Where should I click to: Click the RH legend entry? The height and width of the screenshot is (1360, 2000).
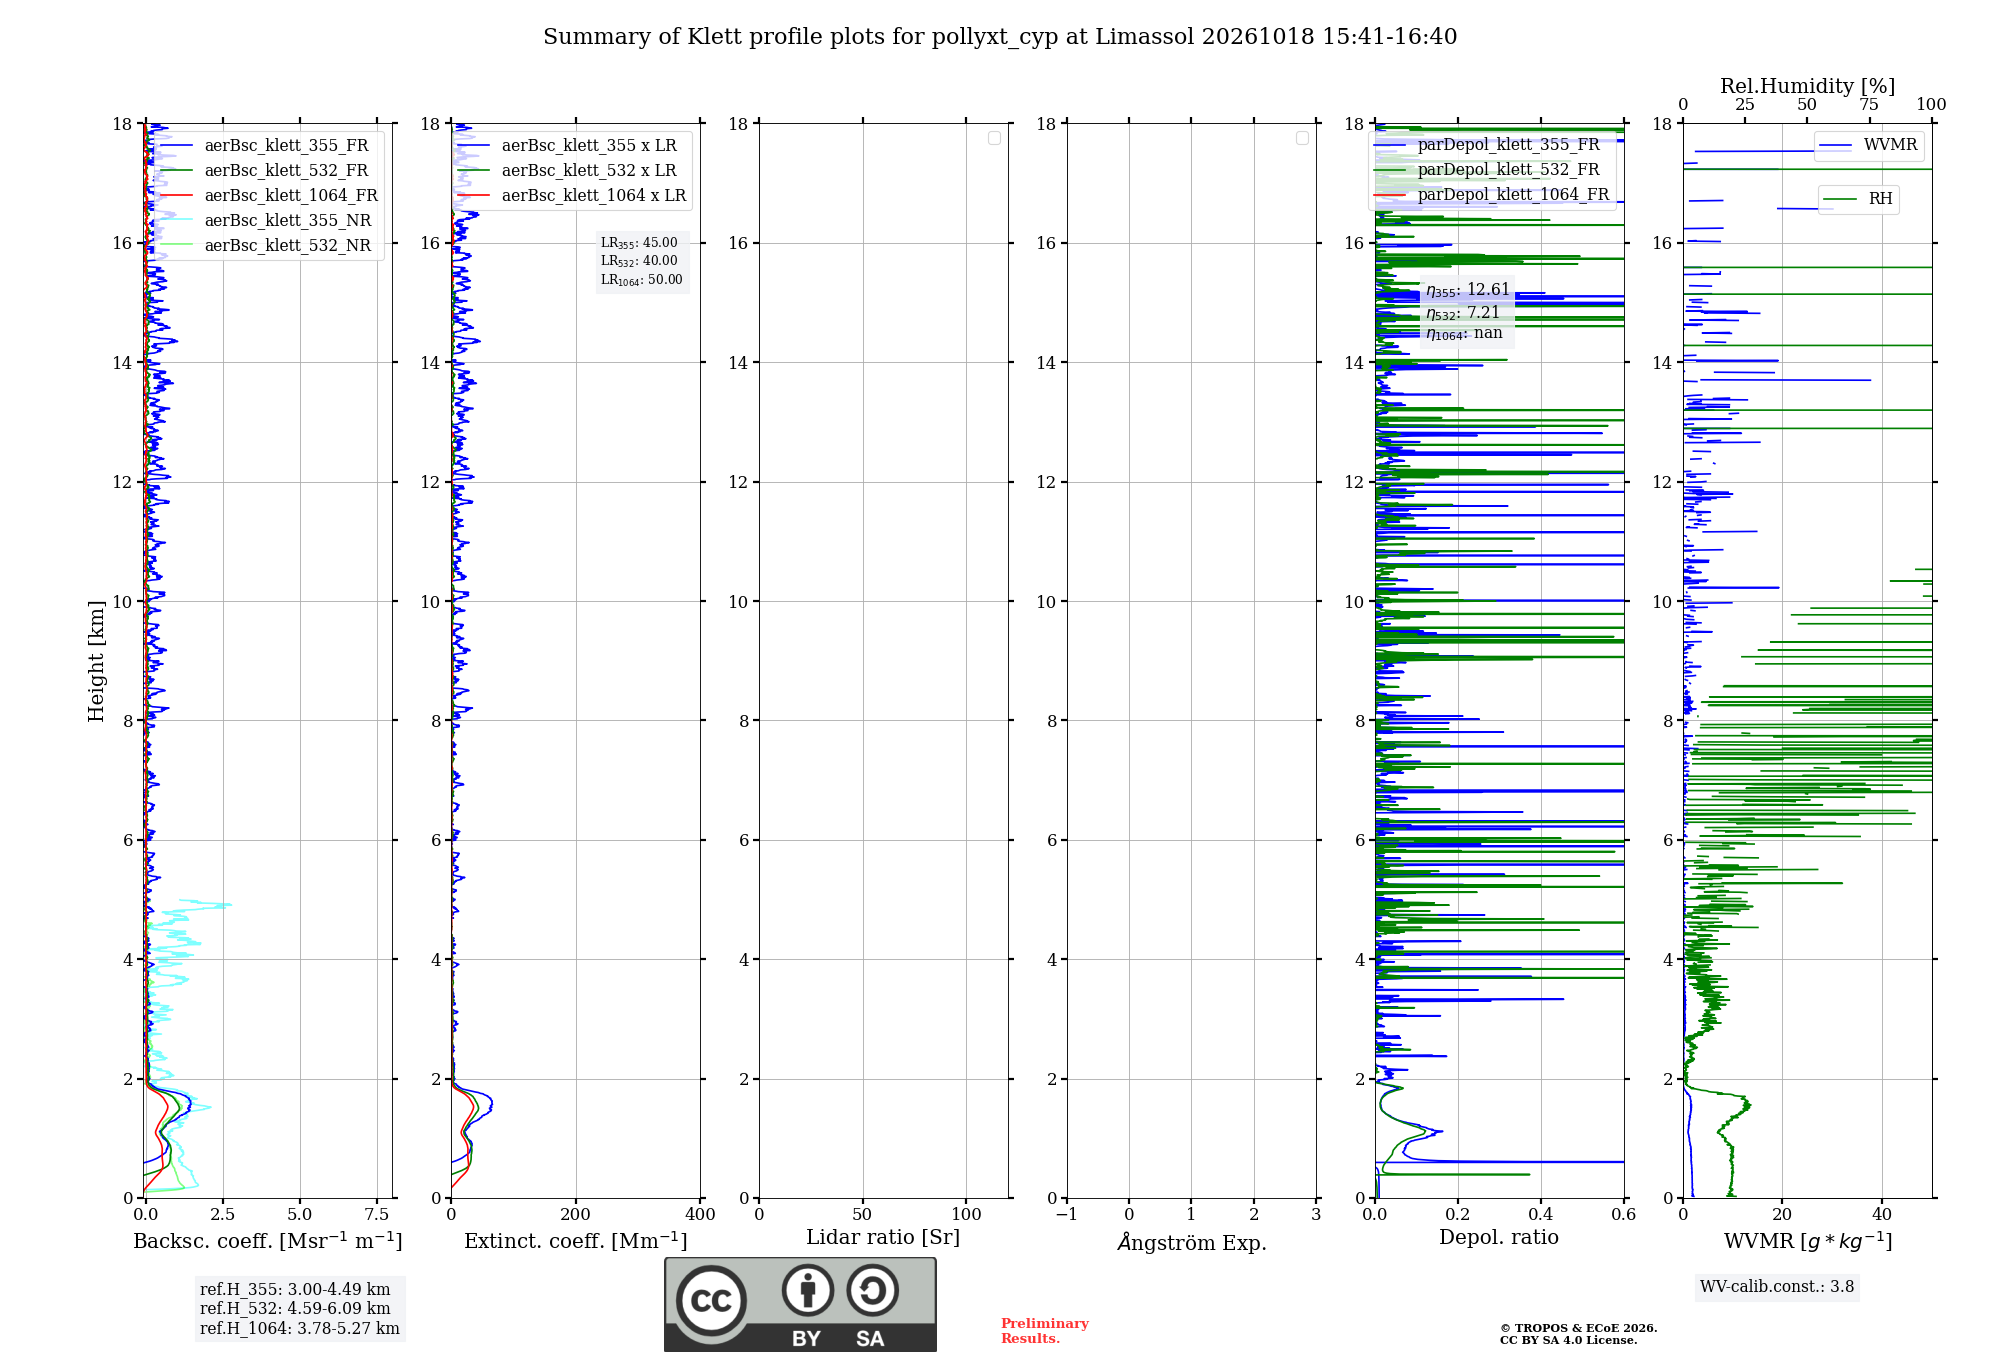tap(1858, 199)
